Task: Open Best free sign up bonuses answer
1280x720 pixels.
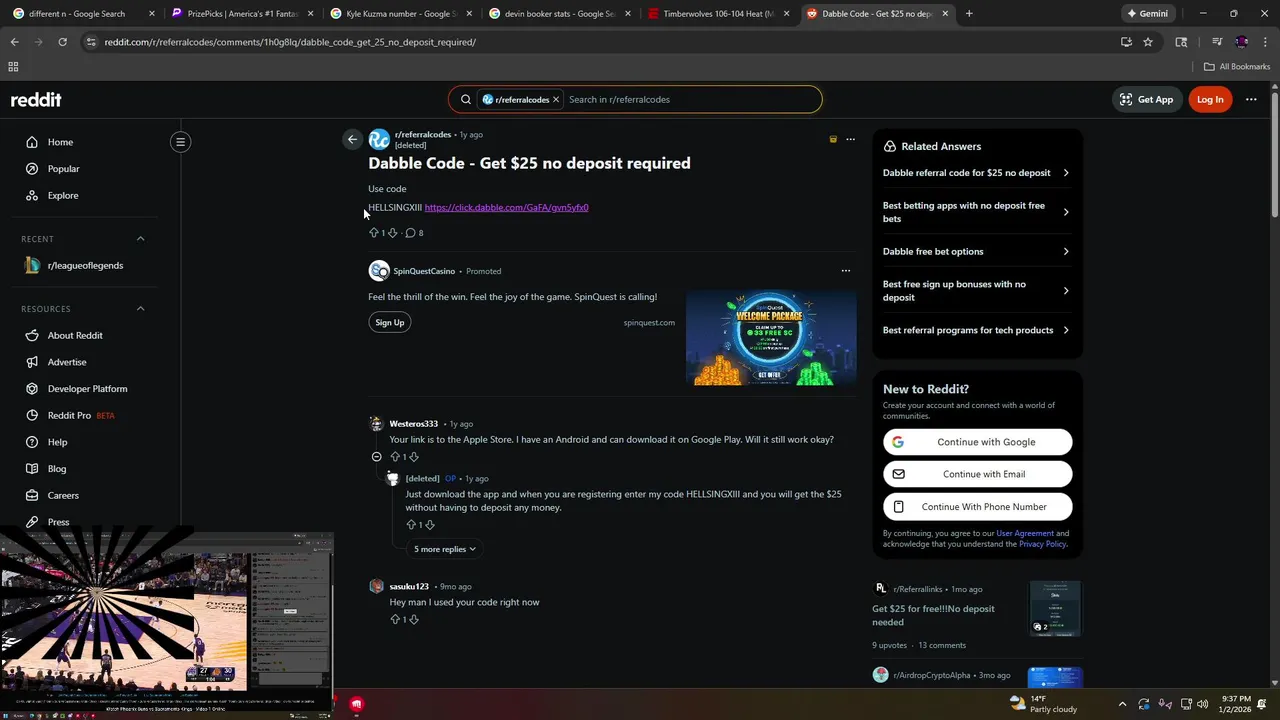Action: click(x=976, y=291)
